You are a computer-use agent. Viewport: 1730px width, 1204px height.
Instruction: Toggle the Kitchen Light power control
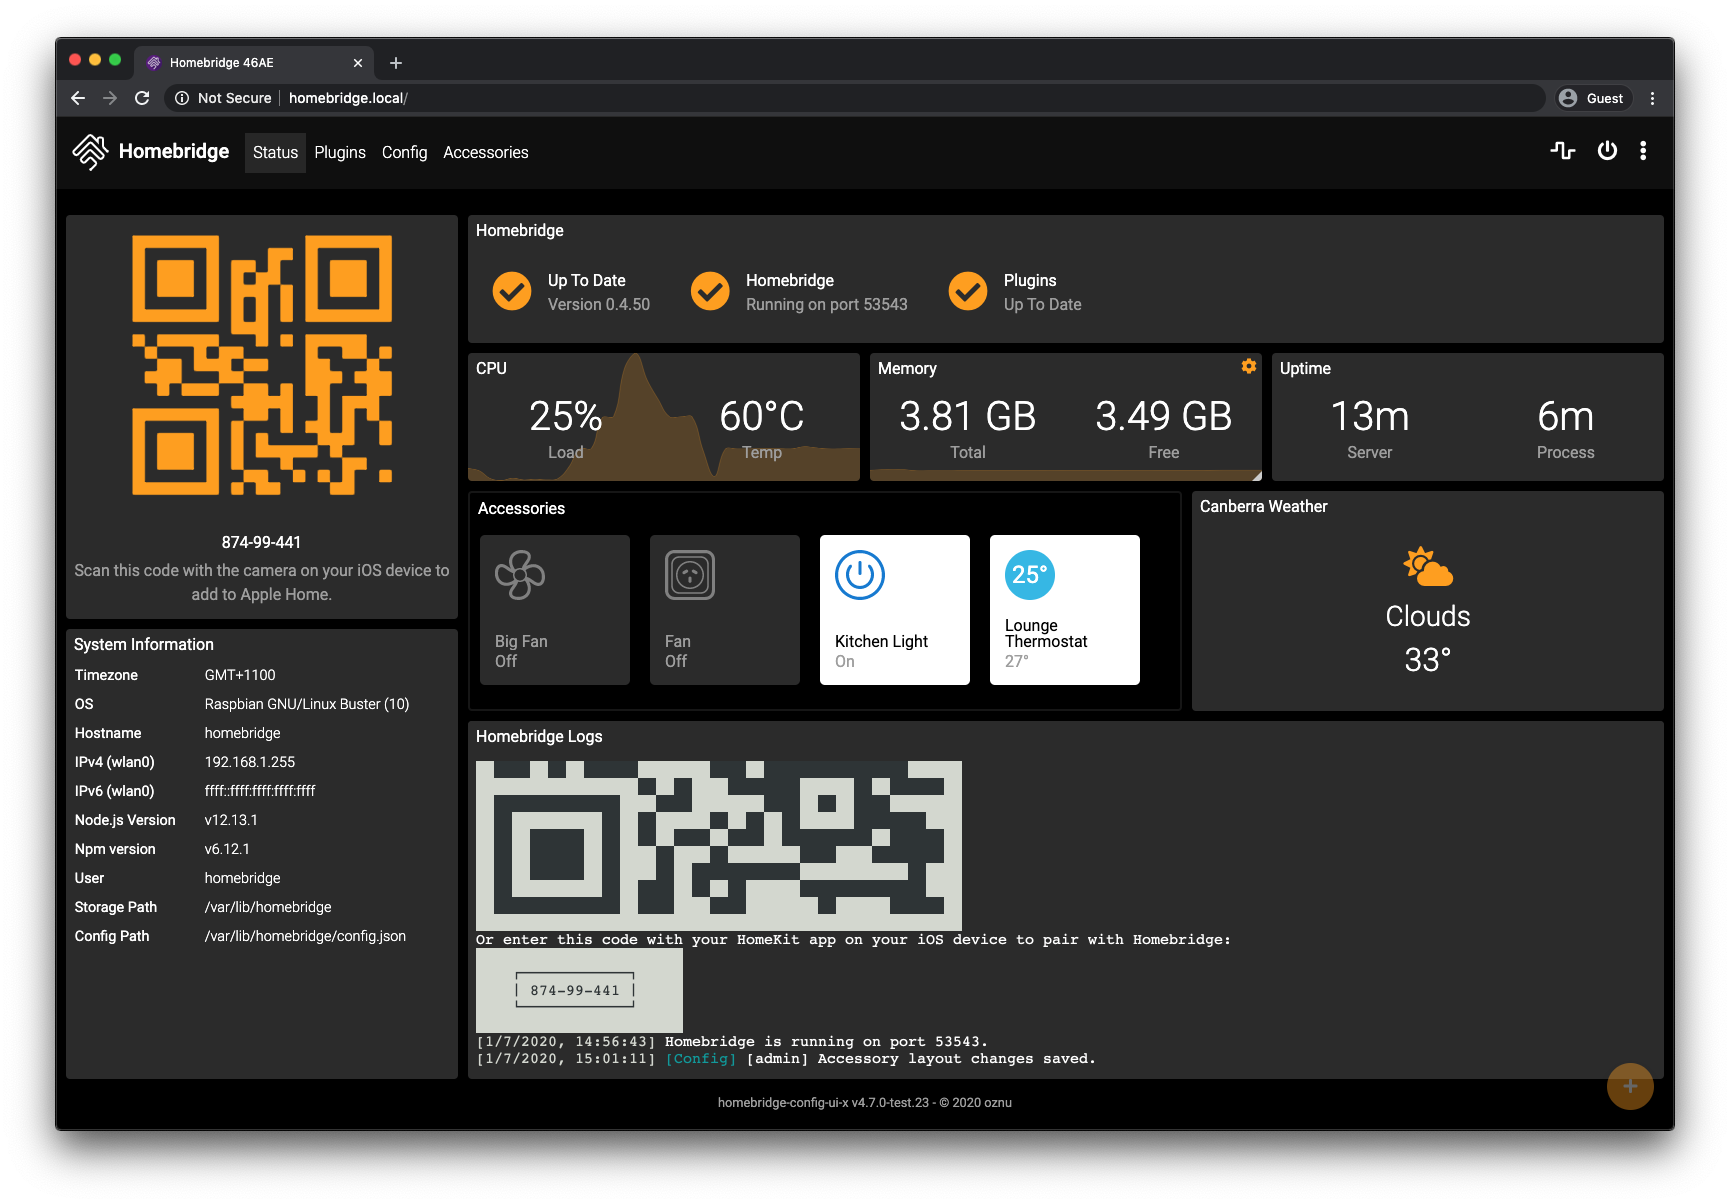(859, 575)
